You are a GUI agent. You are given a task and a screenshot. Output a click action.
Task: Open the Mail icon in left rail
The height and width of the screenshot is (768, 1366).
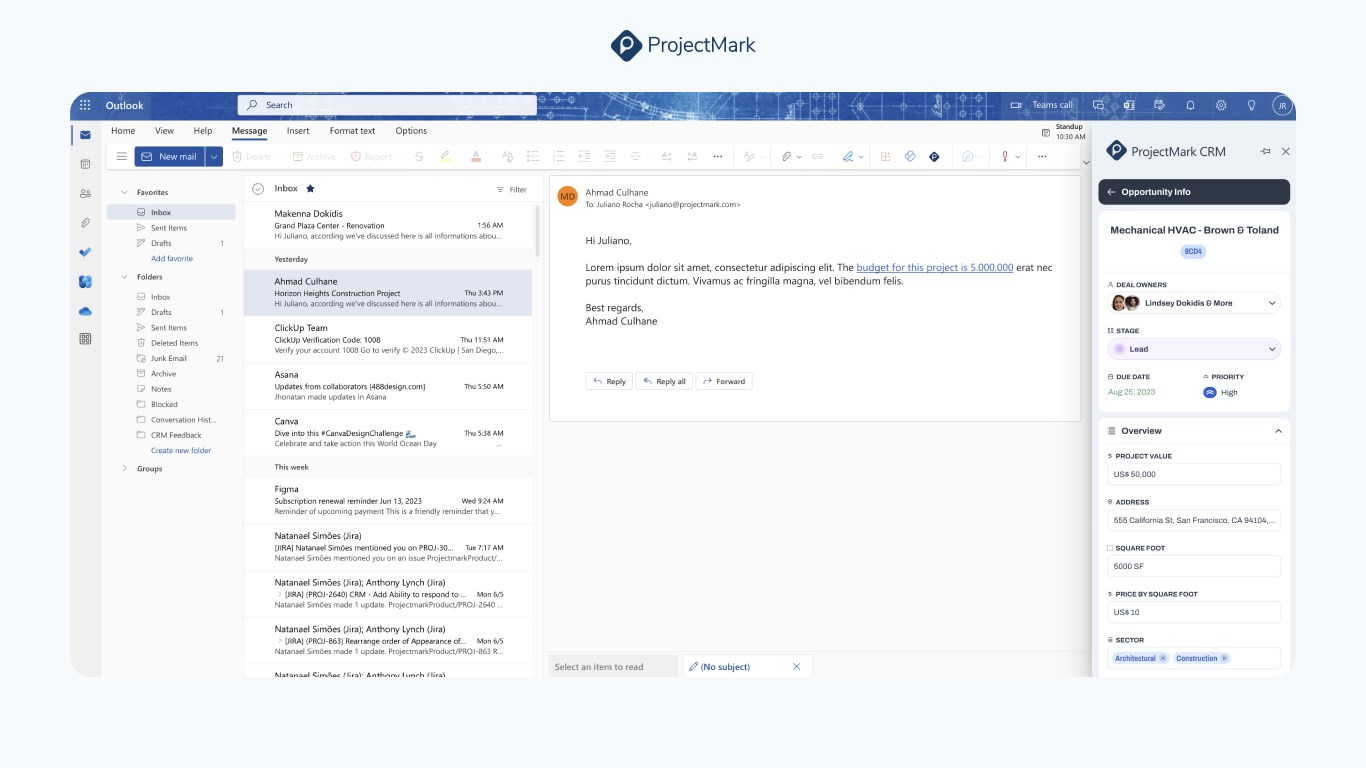tap(85, 135)
